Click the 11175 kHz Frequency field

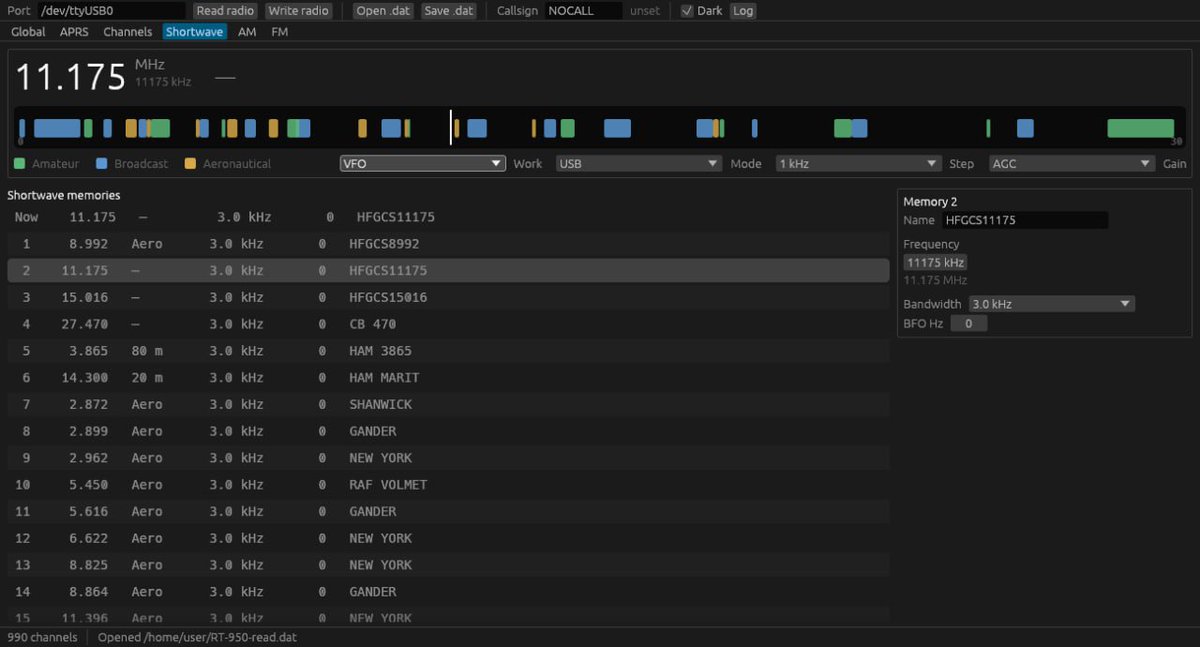click(x=935, y=262)
